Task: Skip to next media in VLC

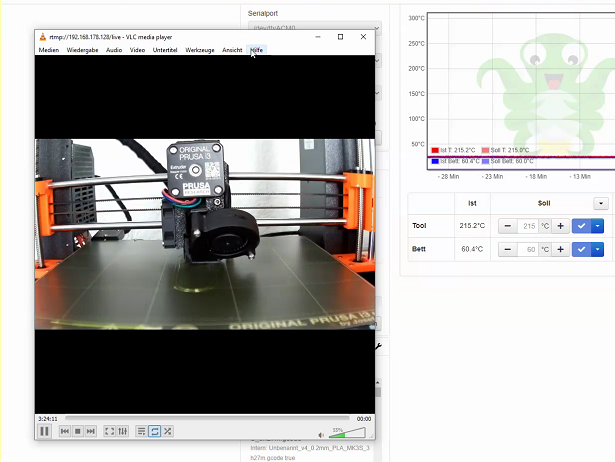Action: [x=91, y=431]
